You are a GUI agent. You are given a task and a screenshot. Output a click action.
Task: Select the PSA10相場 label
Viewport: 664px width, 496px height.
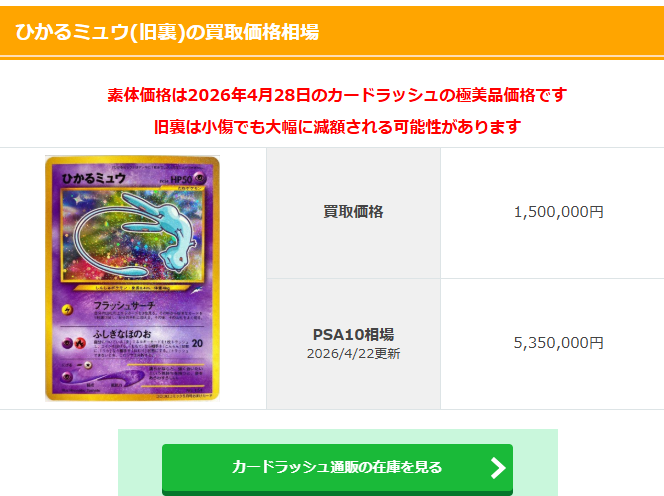353,335
